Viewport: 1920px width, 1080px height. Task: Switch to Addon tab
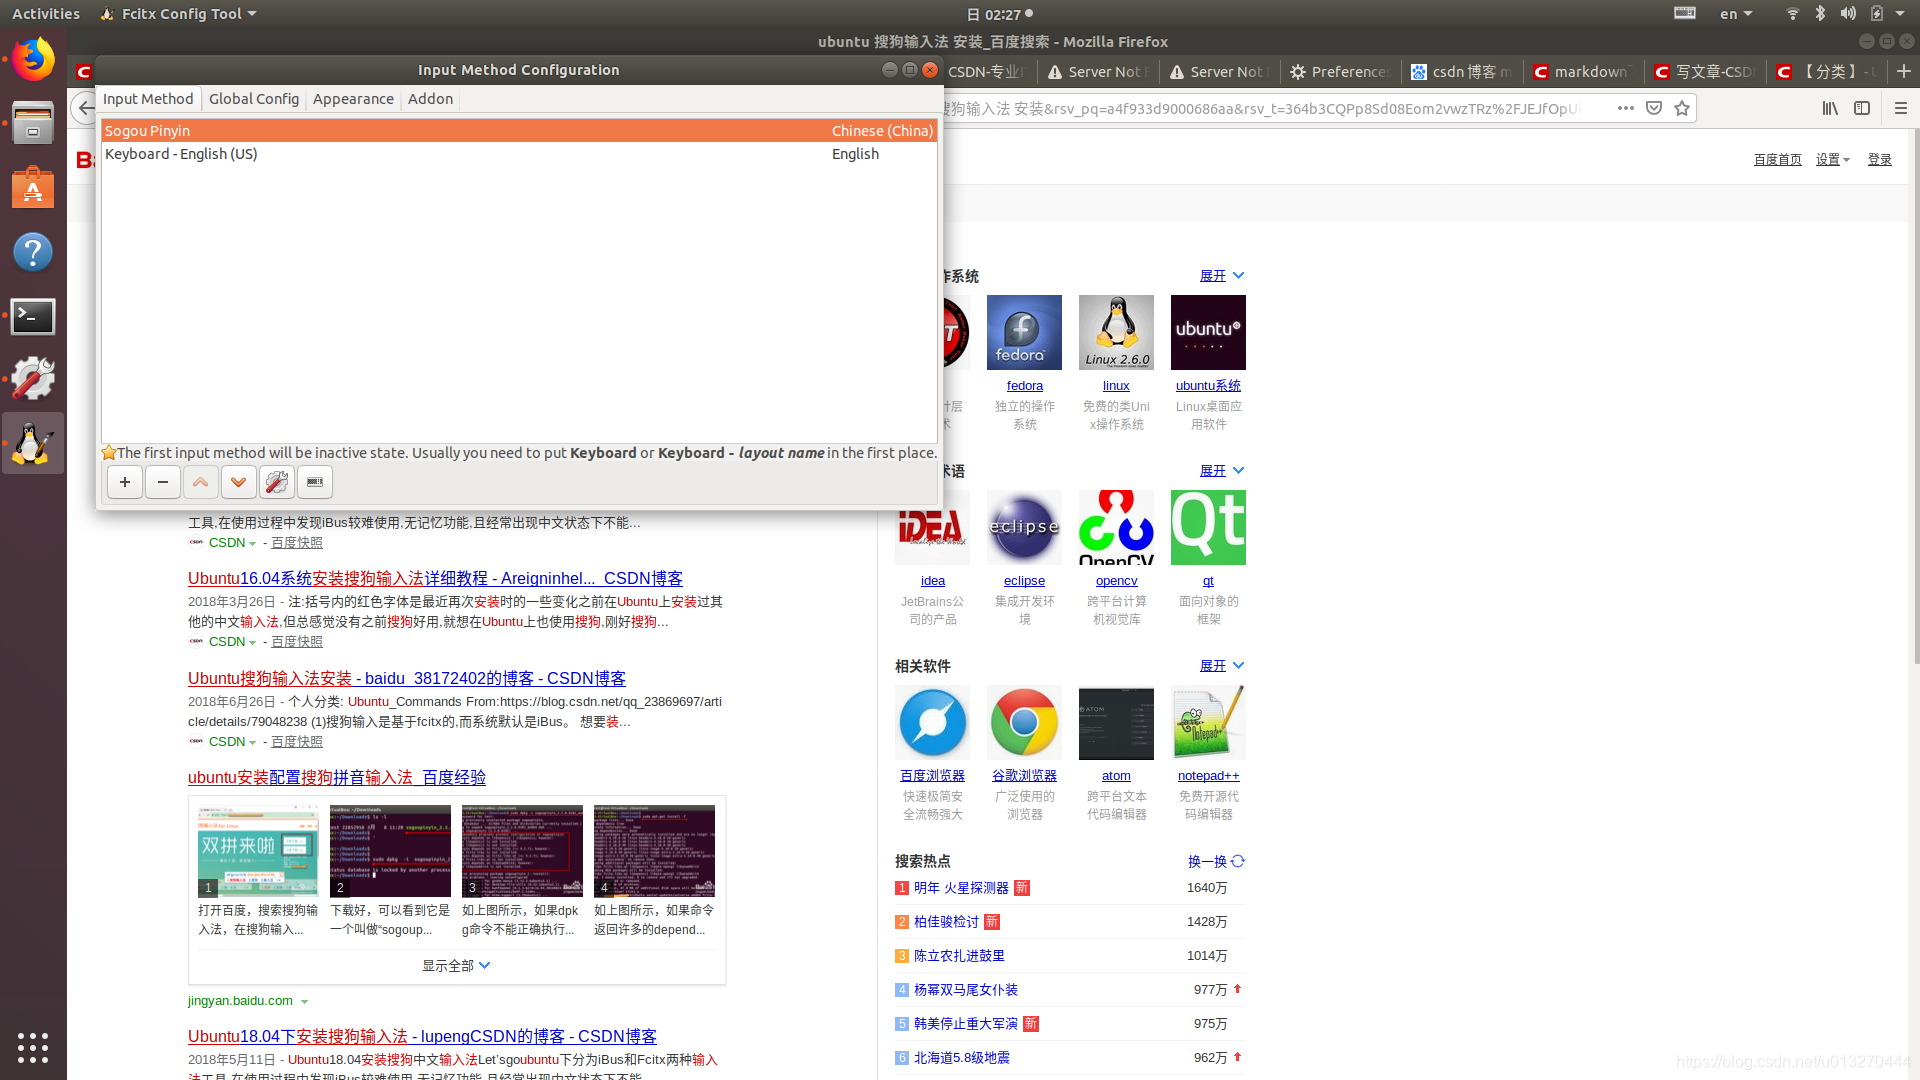pos(430,99)
